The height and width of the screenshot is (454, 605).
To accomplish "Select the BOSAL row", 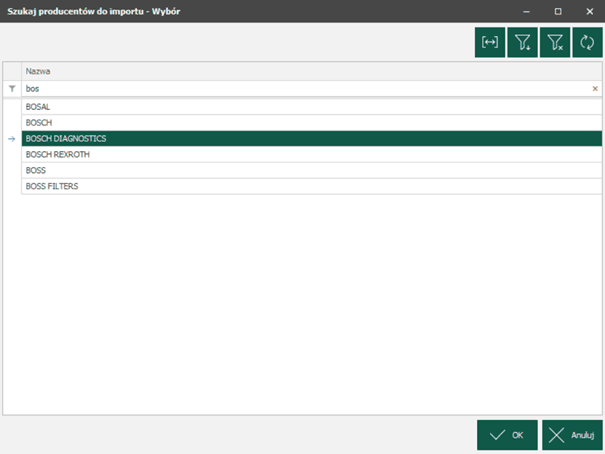I will [x=311, y=107].
